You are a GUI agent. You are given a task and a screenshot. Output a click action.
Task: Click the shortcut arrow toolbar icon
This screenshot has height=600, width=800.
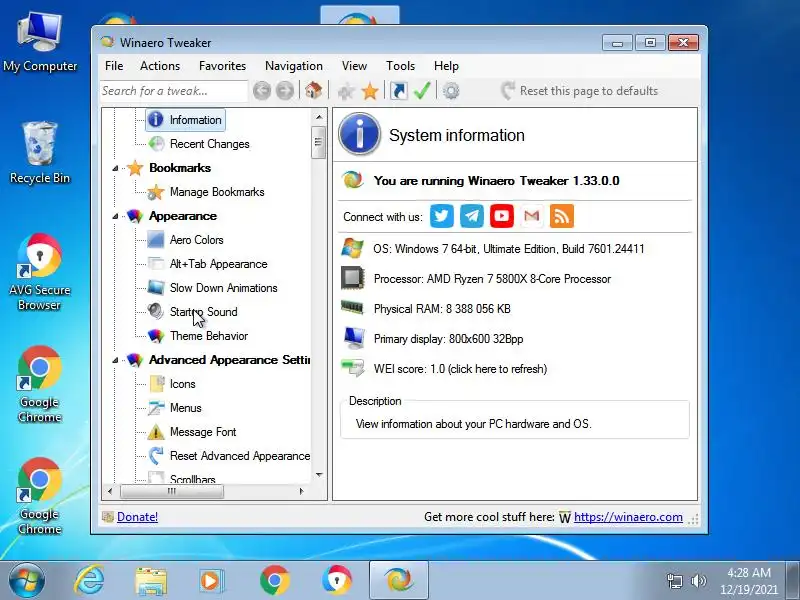click(x=398, y=91)
